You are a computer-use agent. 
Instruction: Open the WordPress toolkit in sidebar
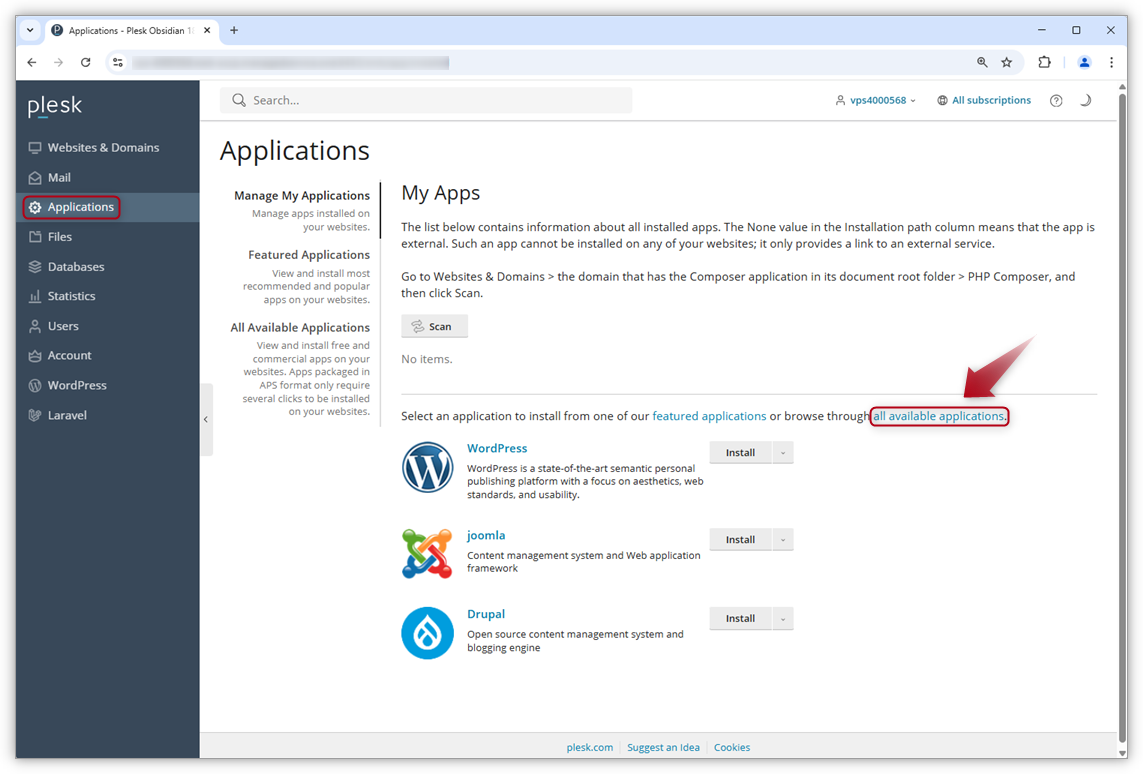point(77,385)
